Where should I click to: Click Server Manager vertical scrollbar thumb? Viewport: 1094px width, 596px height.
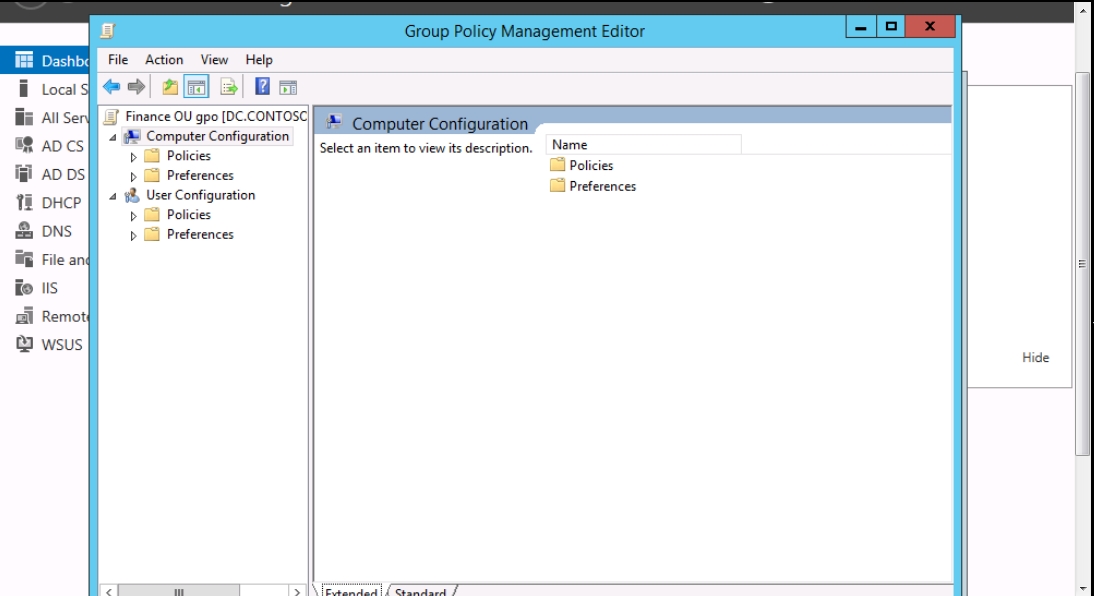tap(1082, 264)
